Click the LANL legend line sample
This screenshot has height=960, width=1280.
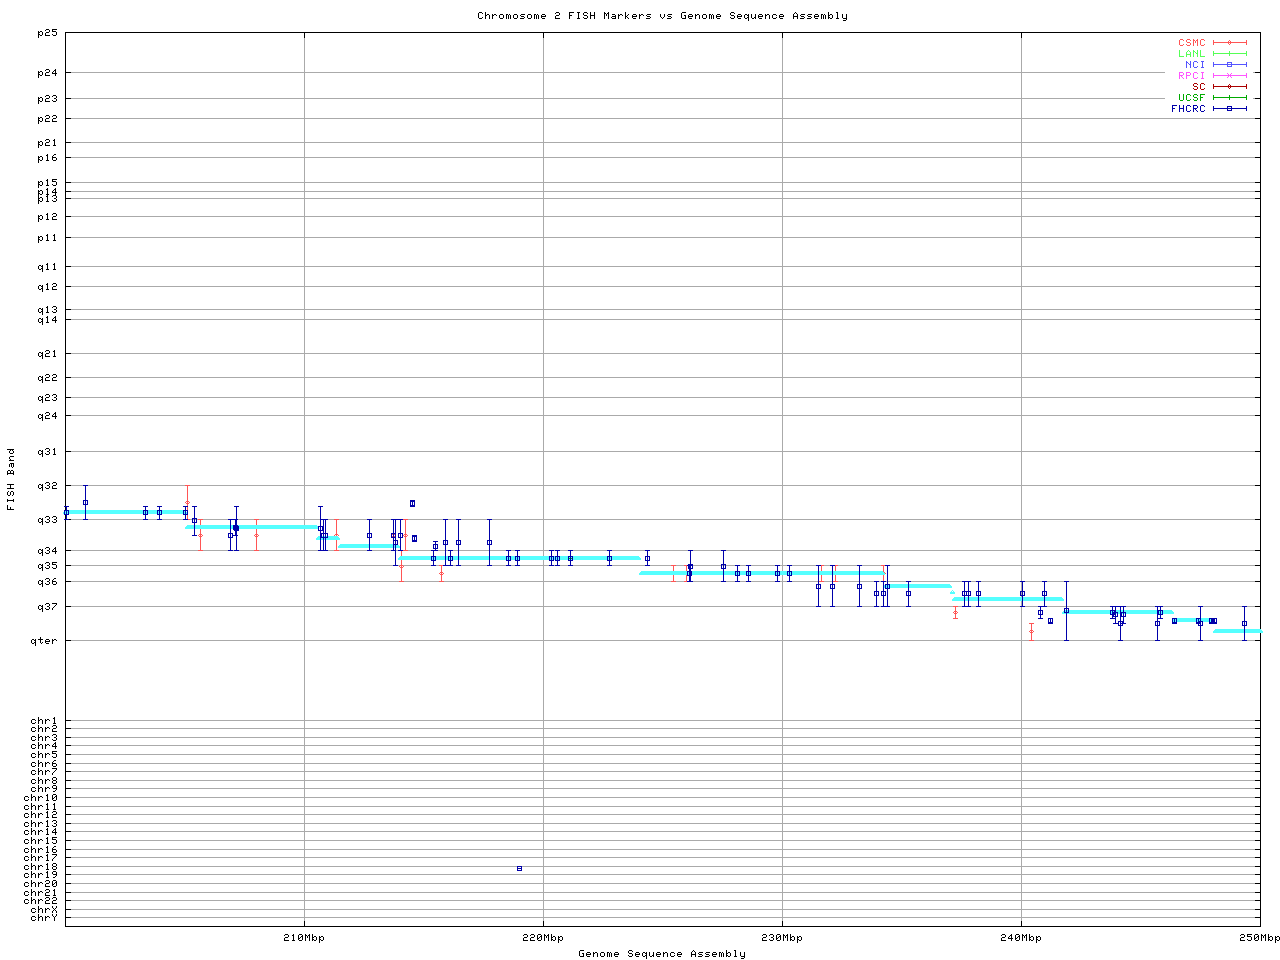(1229, 54)
